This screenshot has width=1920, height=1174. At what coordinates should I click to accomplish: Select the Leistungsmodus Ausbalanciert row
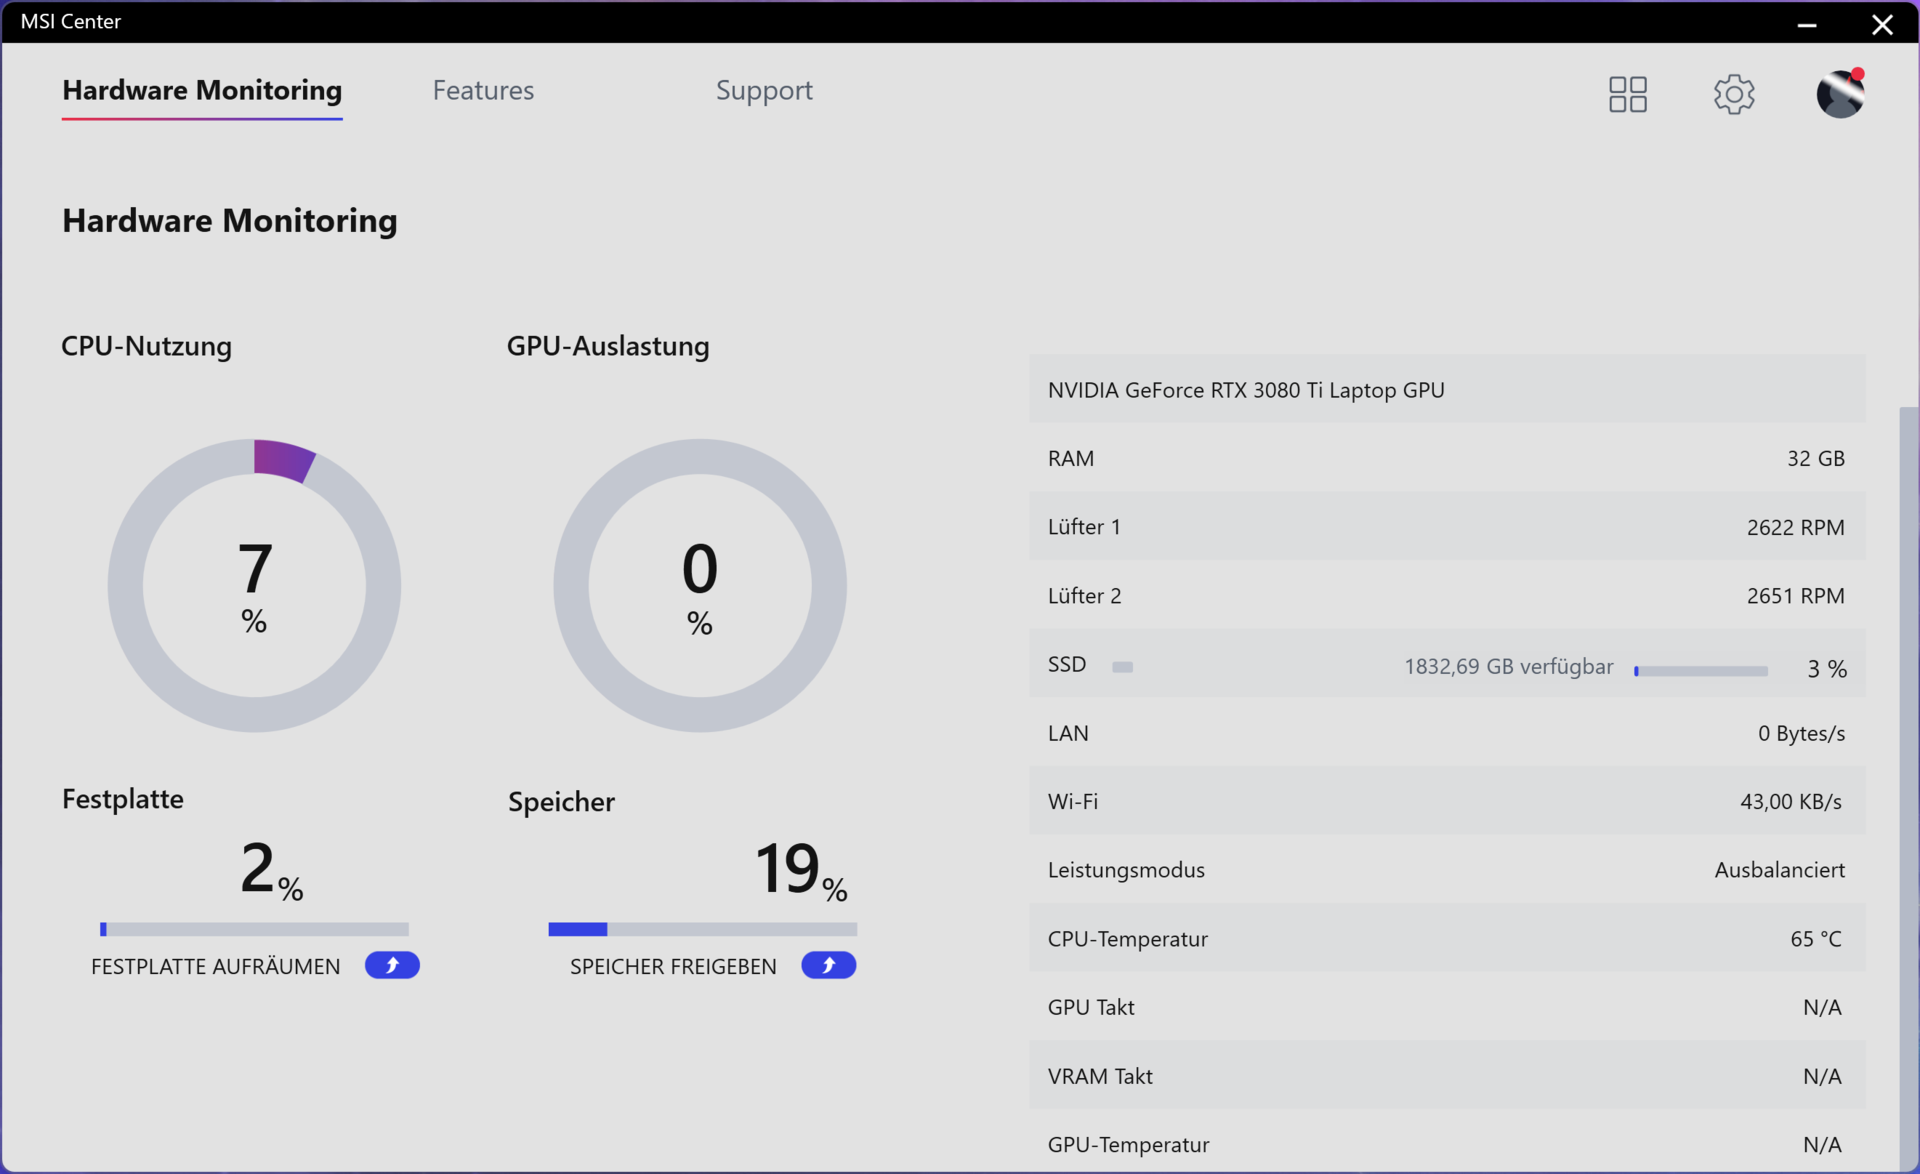click(1446, 870)
